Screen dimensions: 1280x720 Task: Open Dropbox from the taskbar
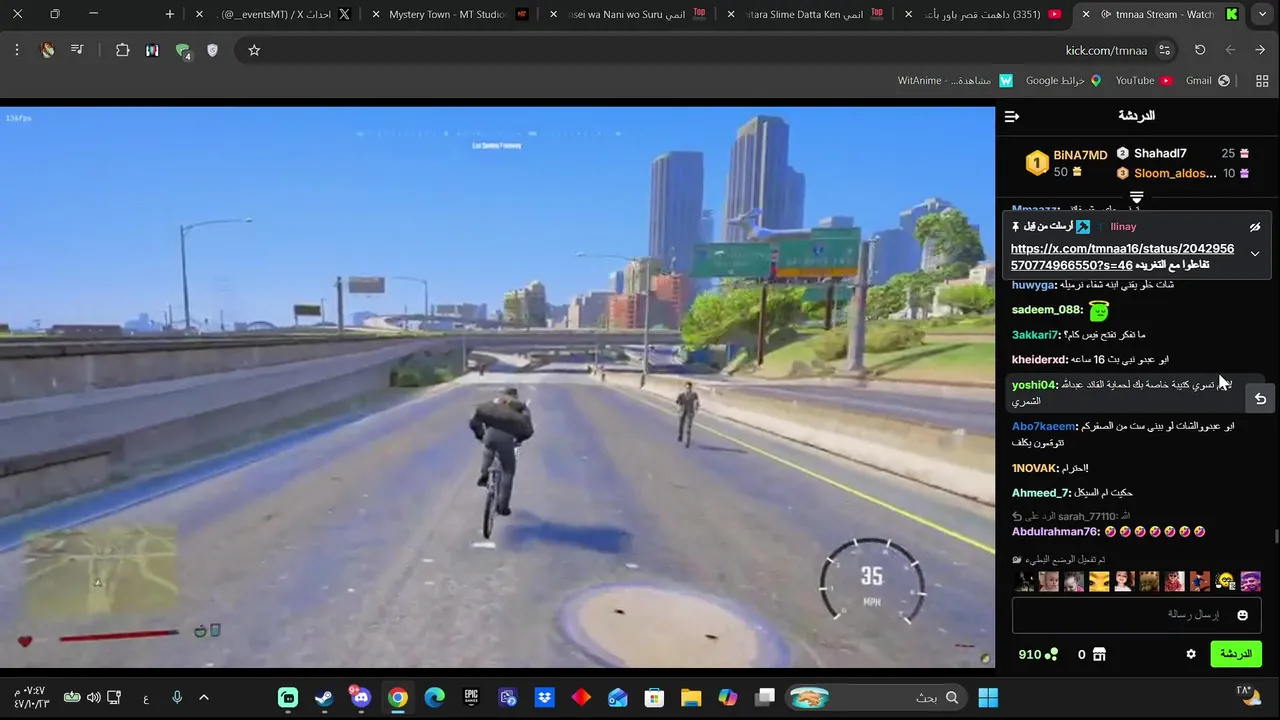(x=544, y=697)
